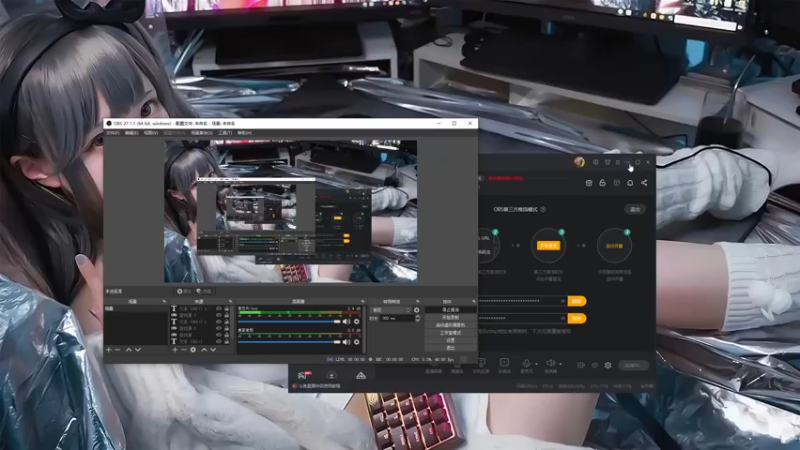Move the source down with the sources down arrow
The height and width of the screenshot is (450, 800).
pyautogui.click(x=213, y=350)
